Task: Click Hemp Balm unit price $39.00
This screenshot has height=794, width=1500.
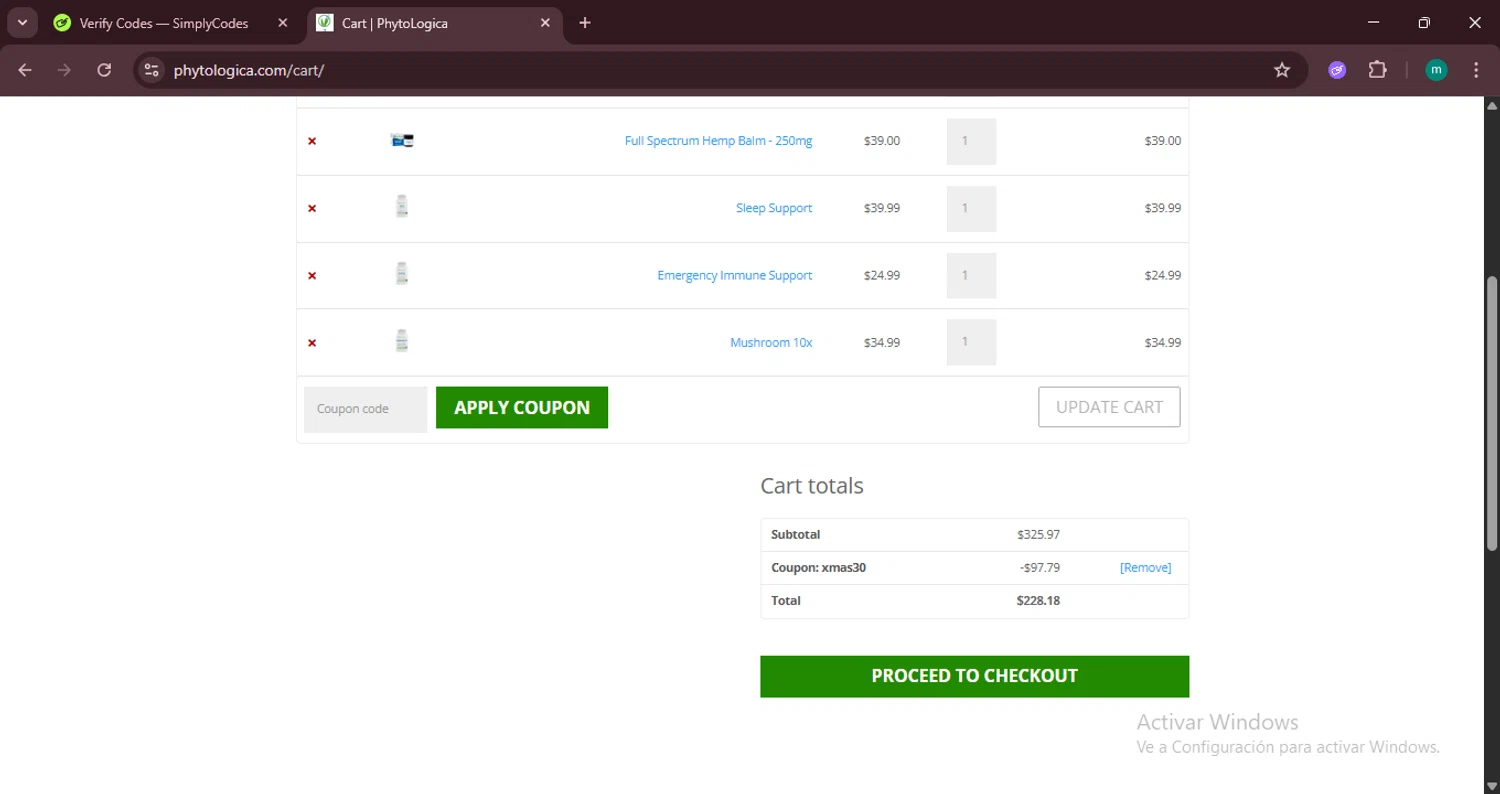Action: pos(882,141)
